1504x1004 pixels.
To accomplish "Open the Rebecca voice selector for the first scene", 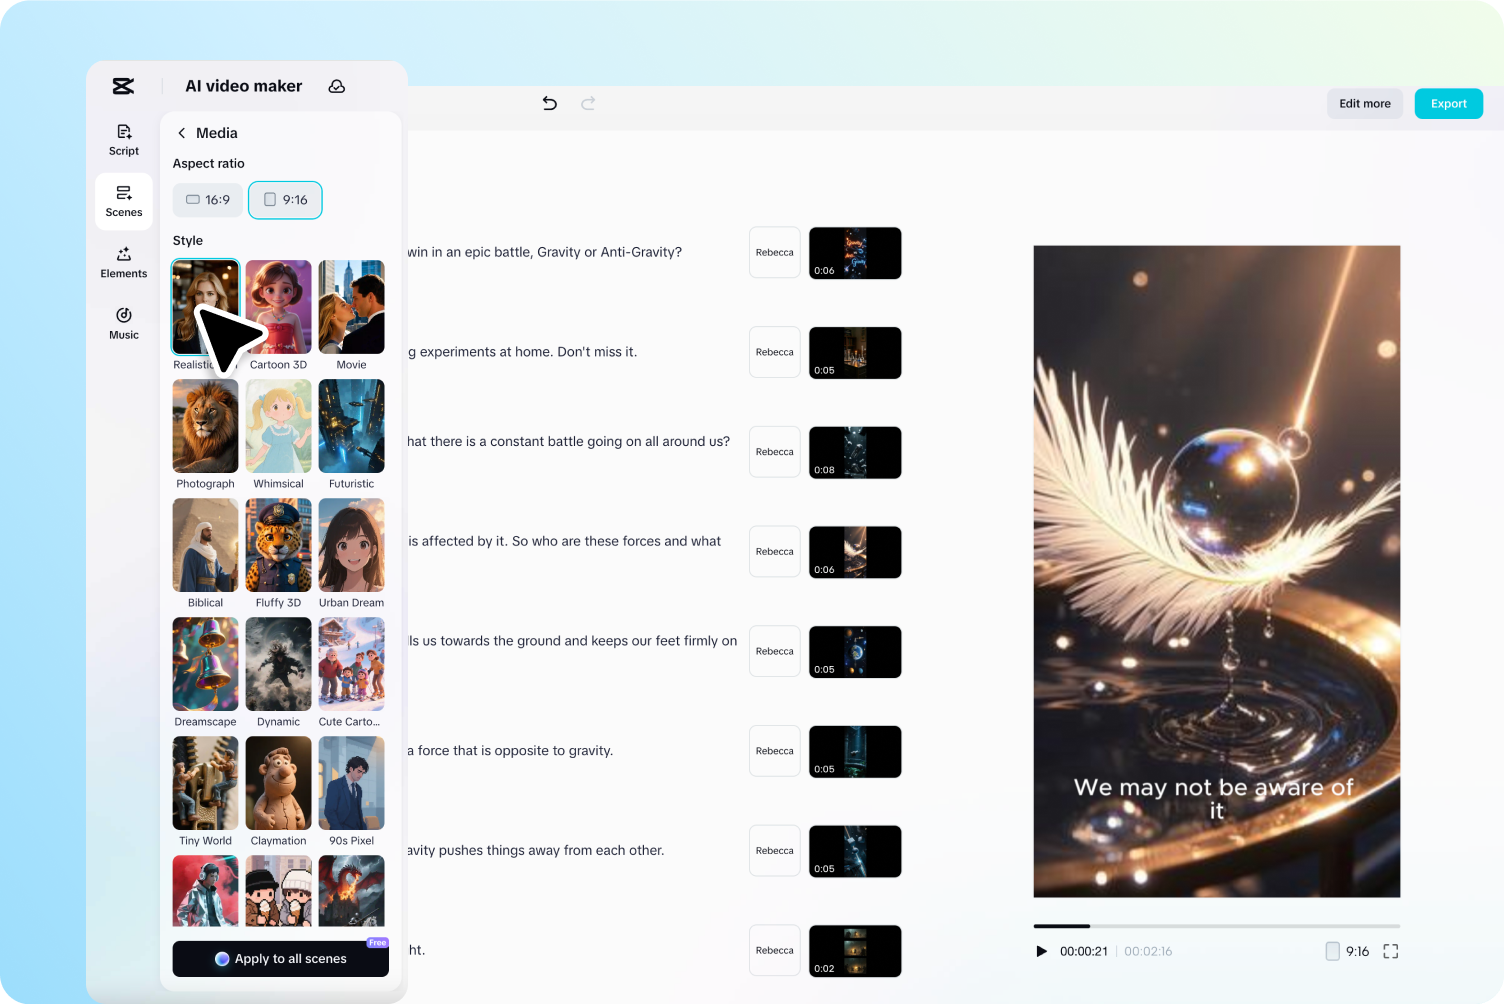I will click(774, 252).
